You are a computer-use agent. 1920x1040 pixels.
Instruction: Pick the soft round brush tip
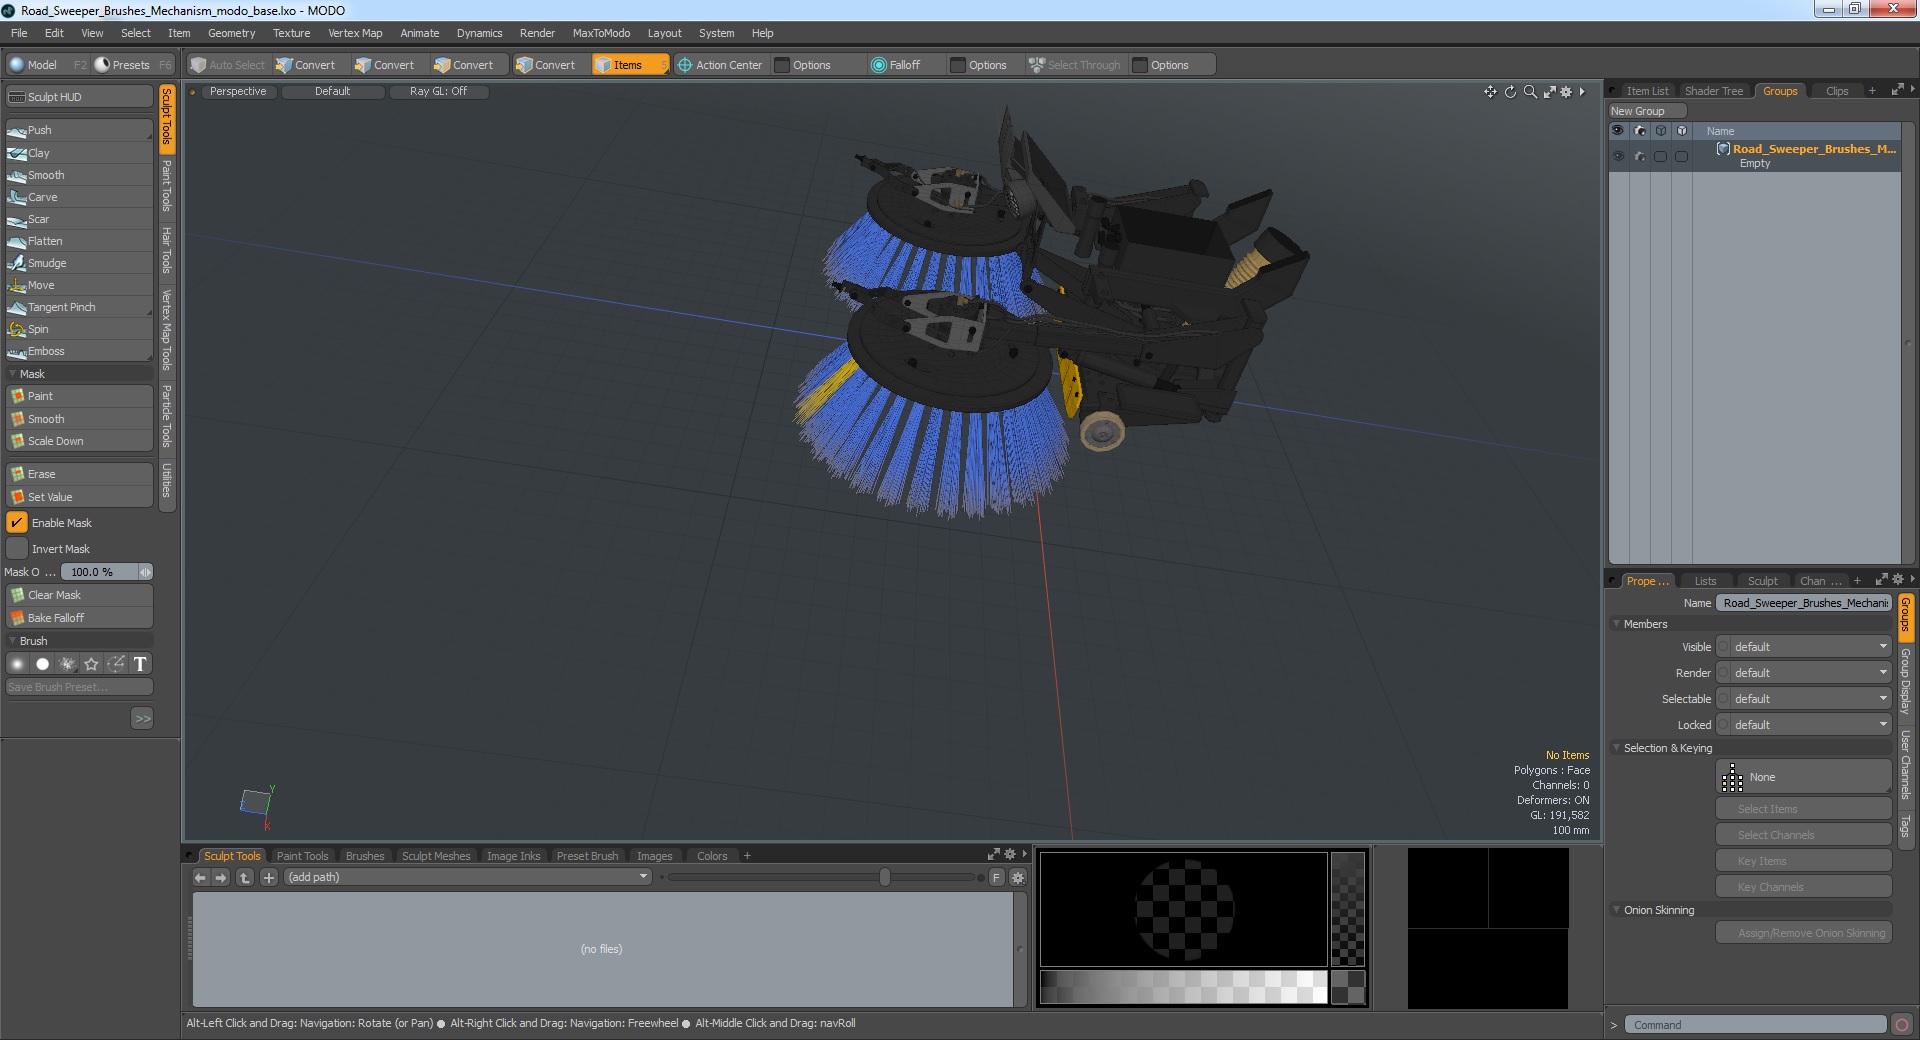click(17, 664)
